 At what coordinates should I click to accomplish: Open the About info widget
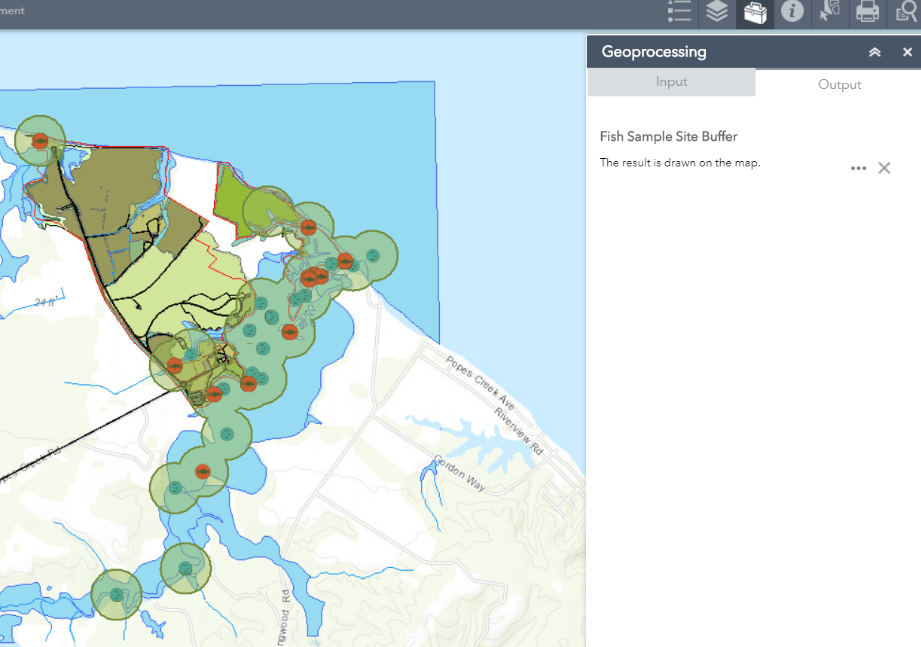(x=792, y=12)
